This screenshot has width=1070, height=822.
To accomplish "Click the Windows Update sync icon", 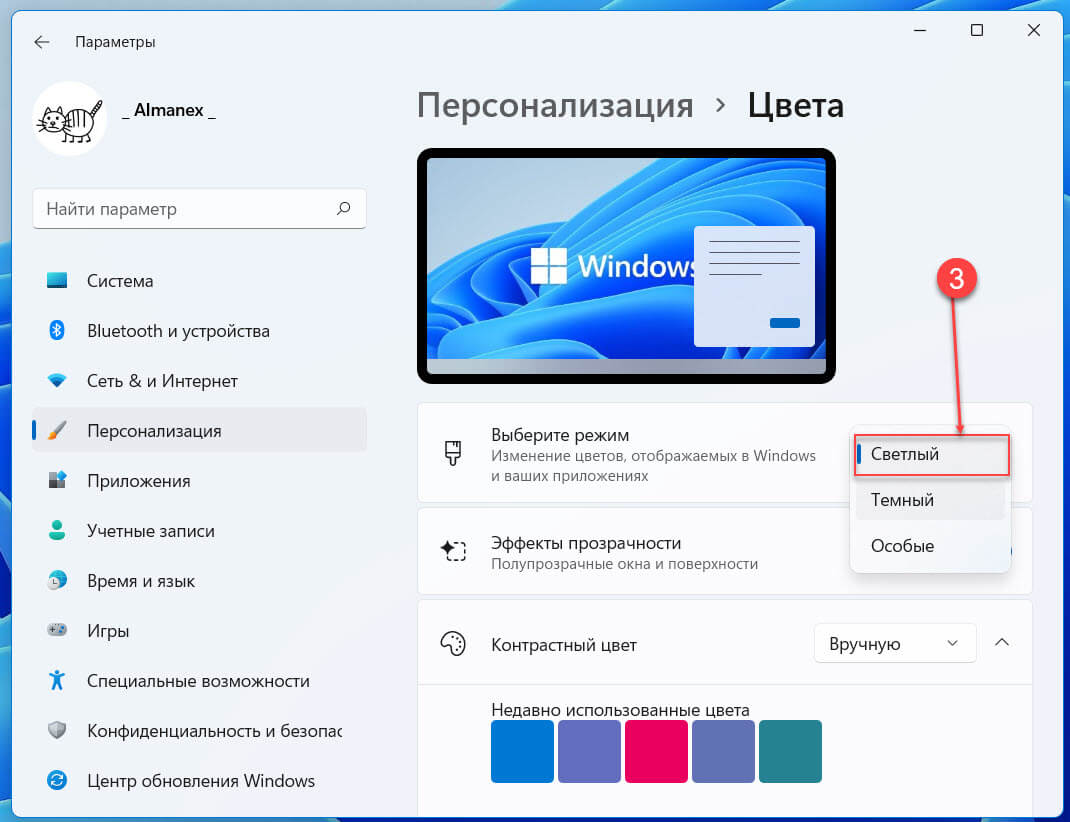I will 57,780.
